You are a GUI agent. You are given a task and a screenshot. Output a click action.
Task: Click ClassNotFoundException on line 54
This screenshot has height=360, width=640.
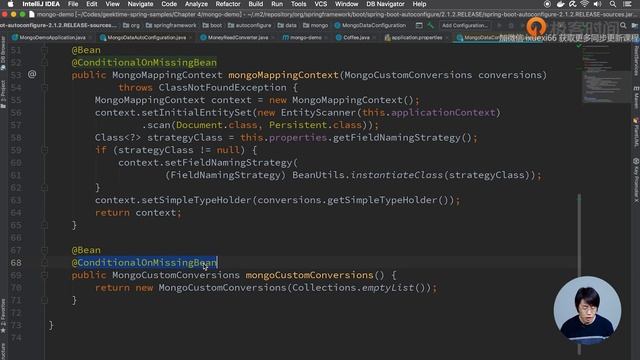pyautogui.click(x=222, y=87)
